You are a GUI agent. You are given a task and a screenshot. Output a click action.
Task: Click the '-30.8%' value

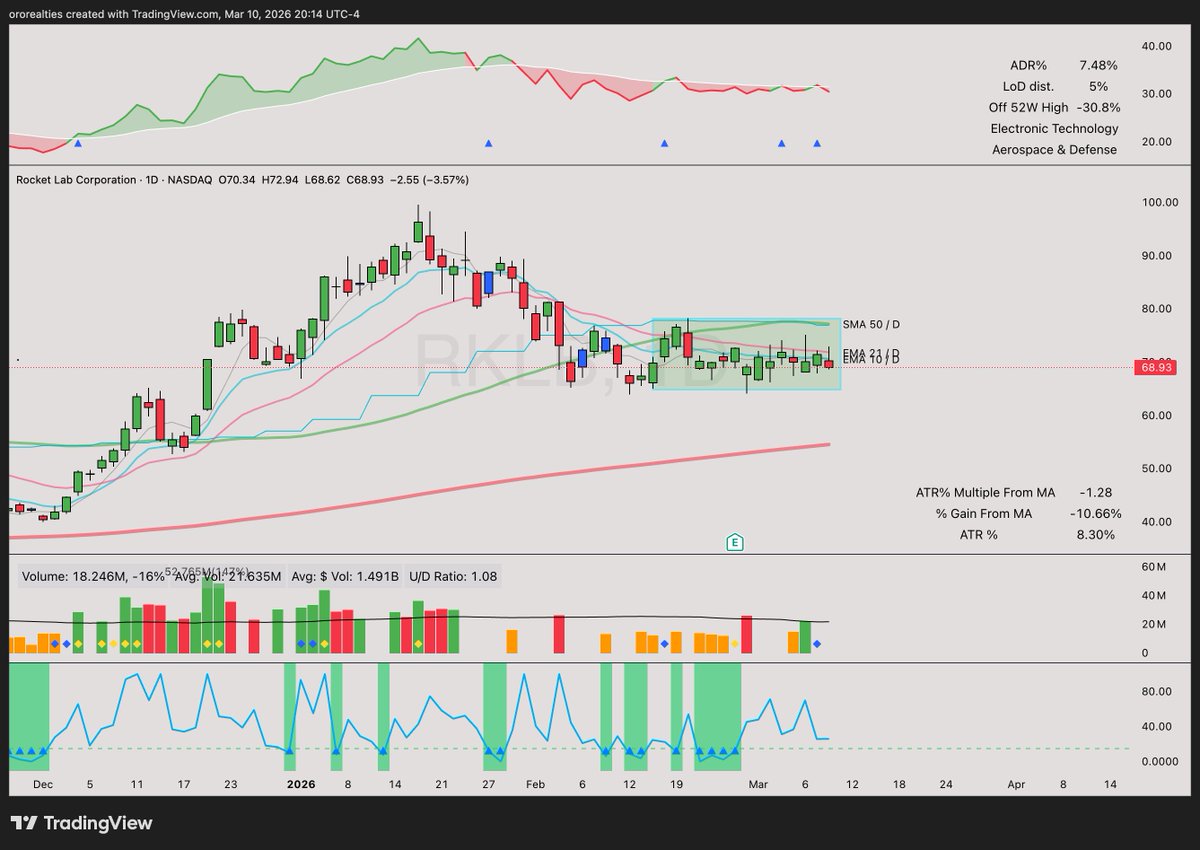1099,107
